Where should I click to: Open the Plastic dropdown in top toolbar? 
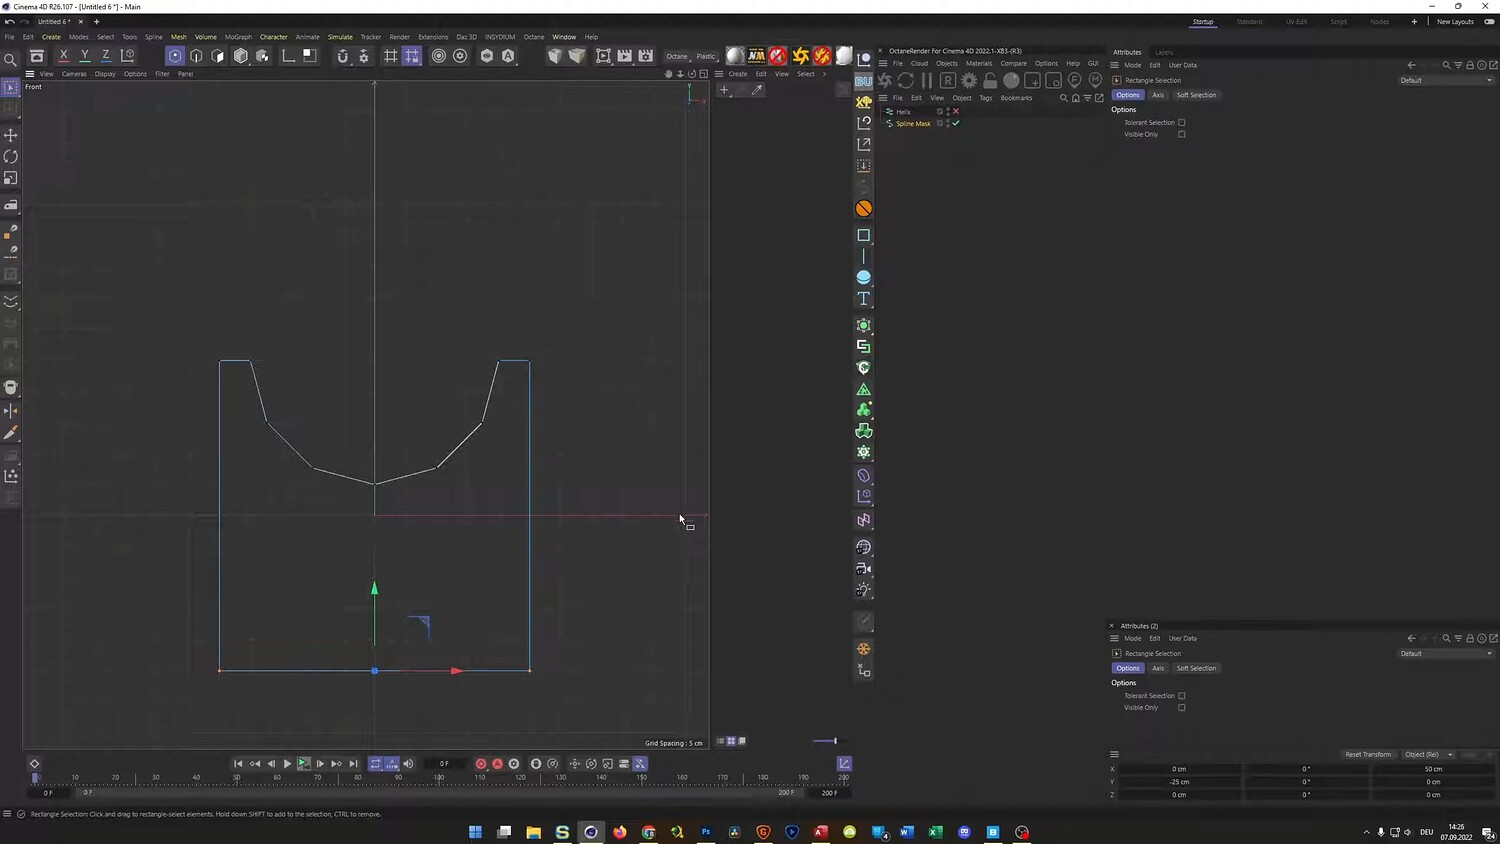coord(707,56)
